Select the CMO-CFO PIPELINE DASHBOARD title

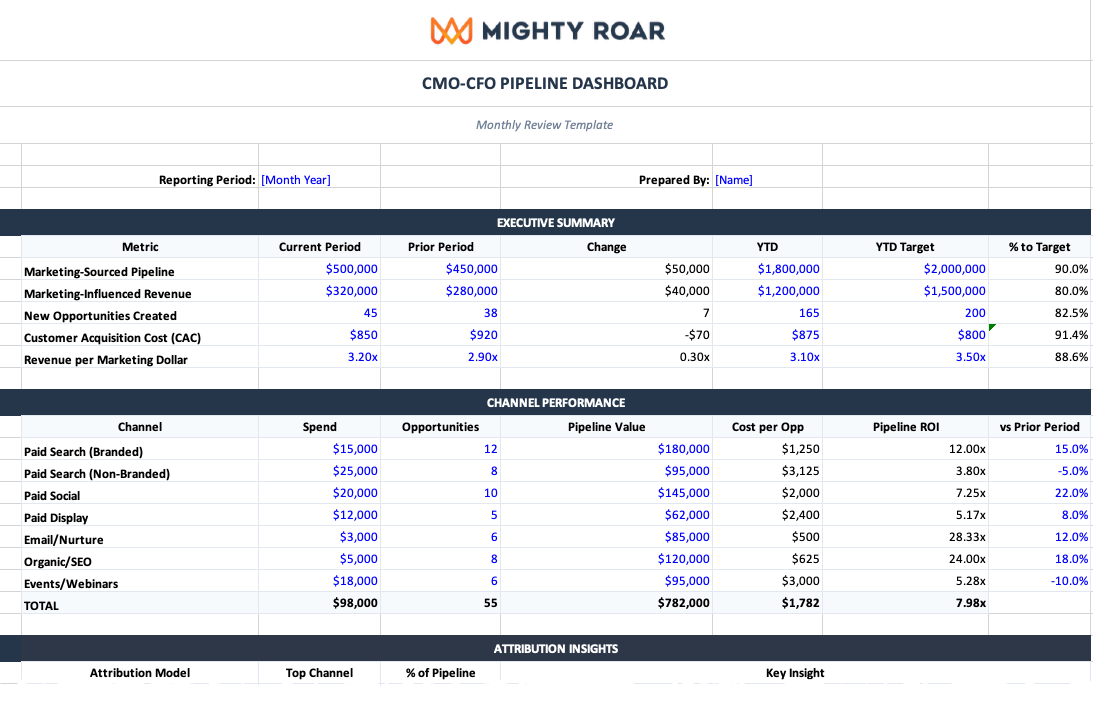546,83
